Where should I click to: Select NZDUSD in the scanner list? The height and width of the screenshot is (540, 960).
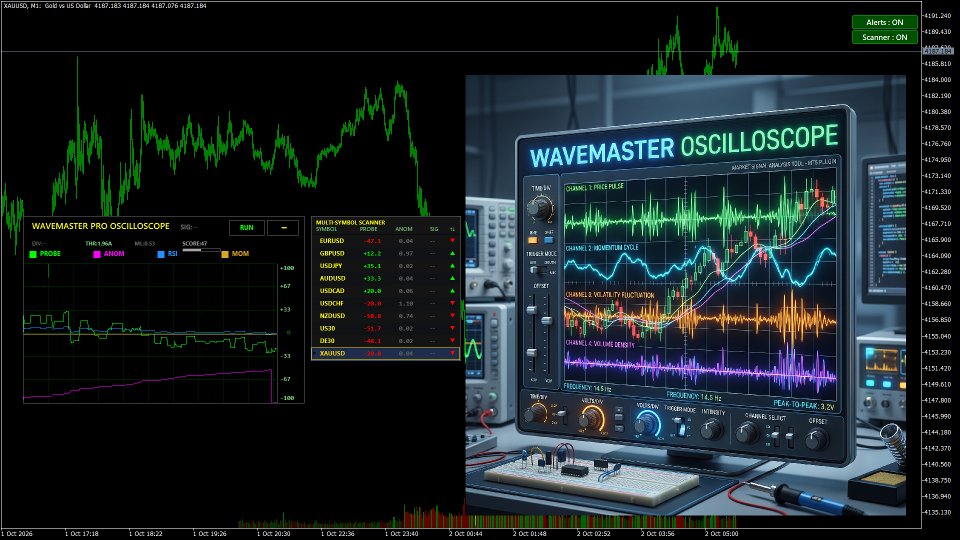(x=332, y=315)
